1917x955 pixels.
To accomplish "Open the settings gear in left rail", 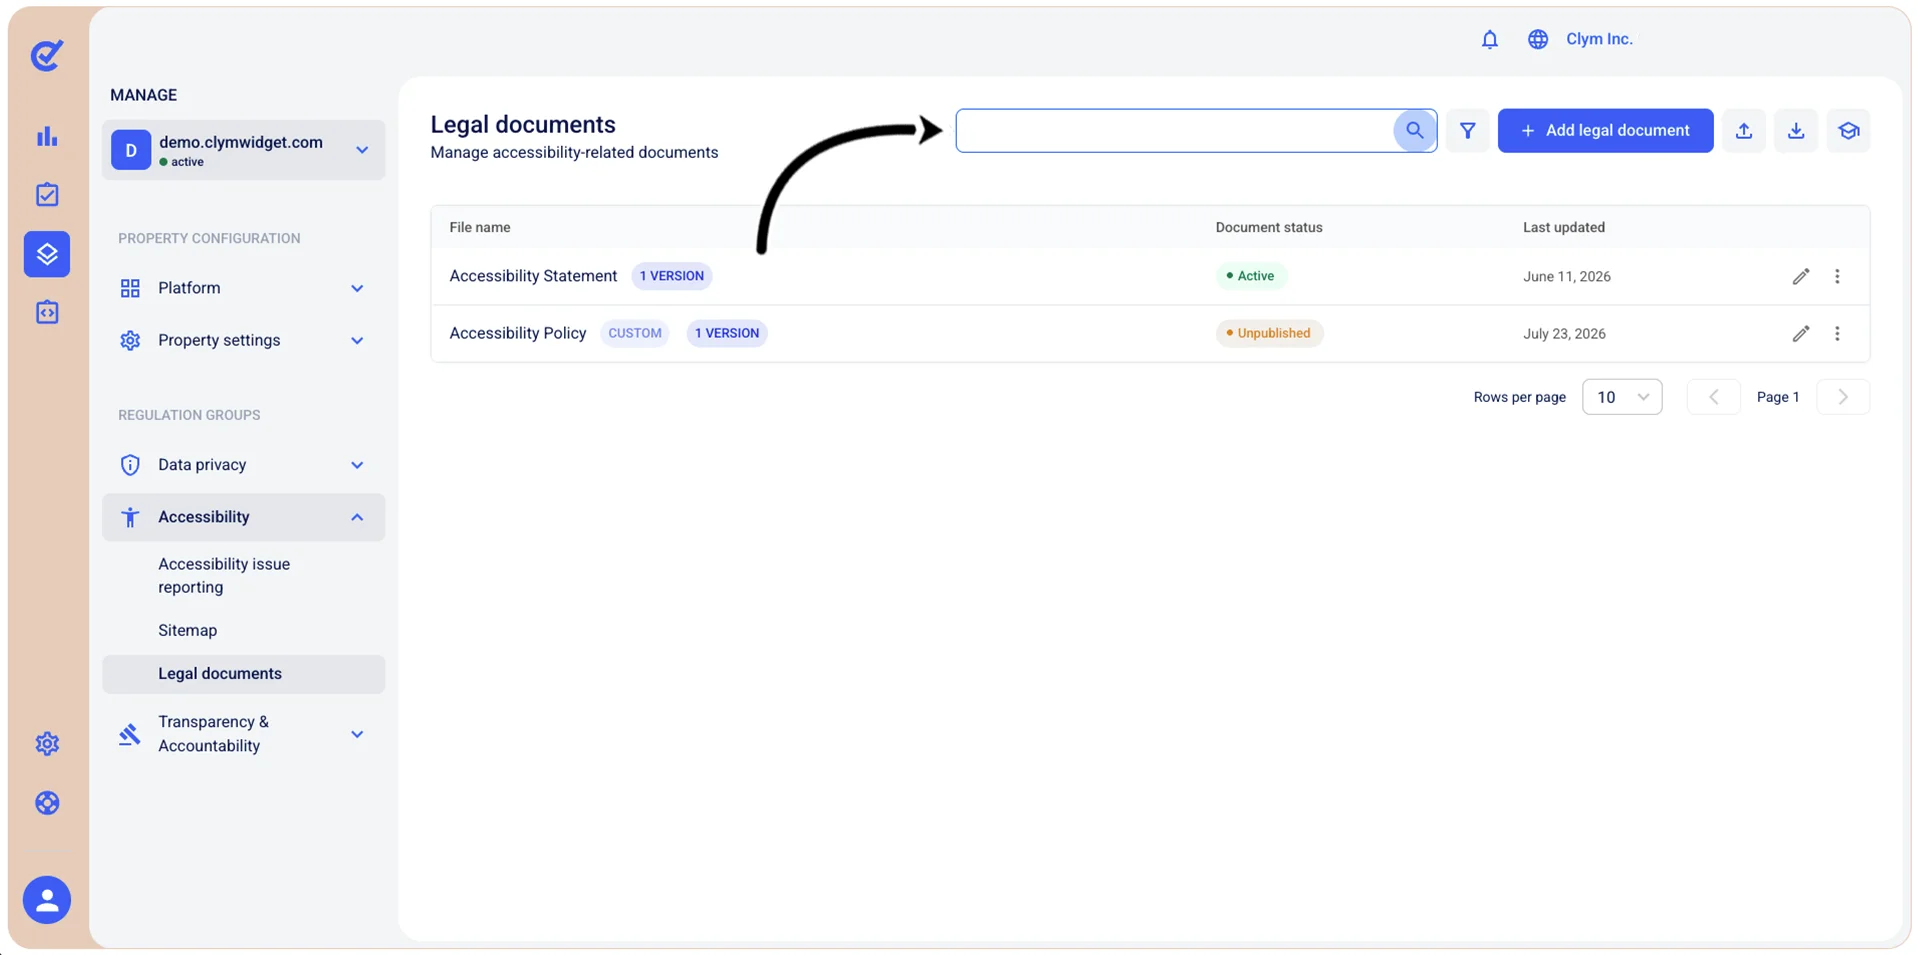I will tap(47, 744).
